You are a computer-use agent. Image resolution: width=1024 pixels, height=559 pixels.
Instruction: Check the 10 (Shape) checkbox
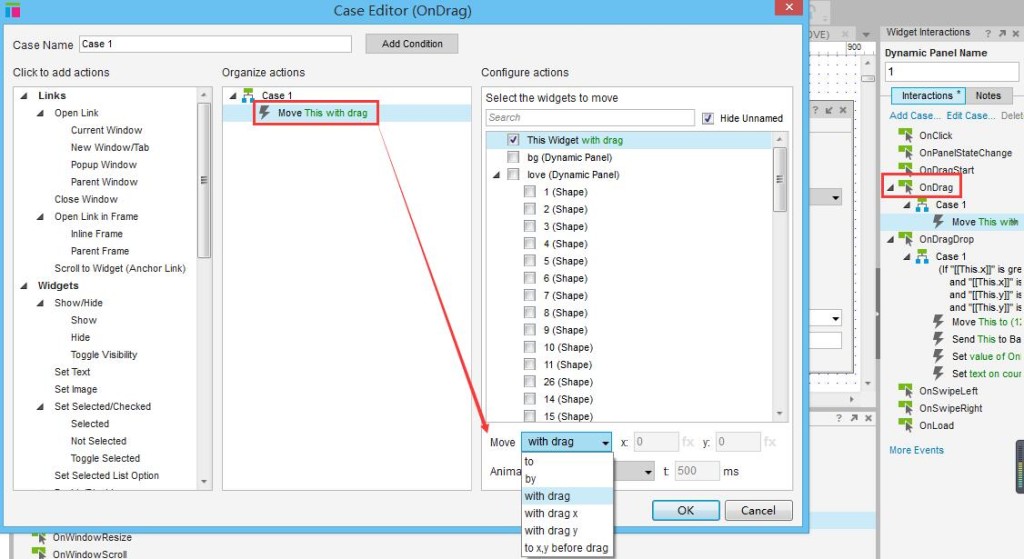click(x=530, y=347)
